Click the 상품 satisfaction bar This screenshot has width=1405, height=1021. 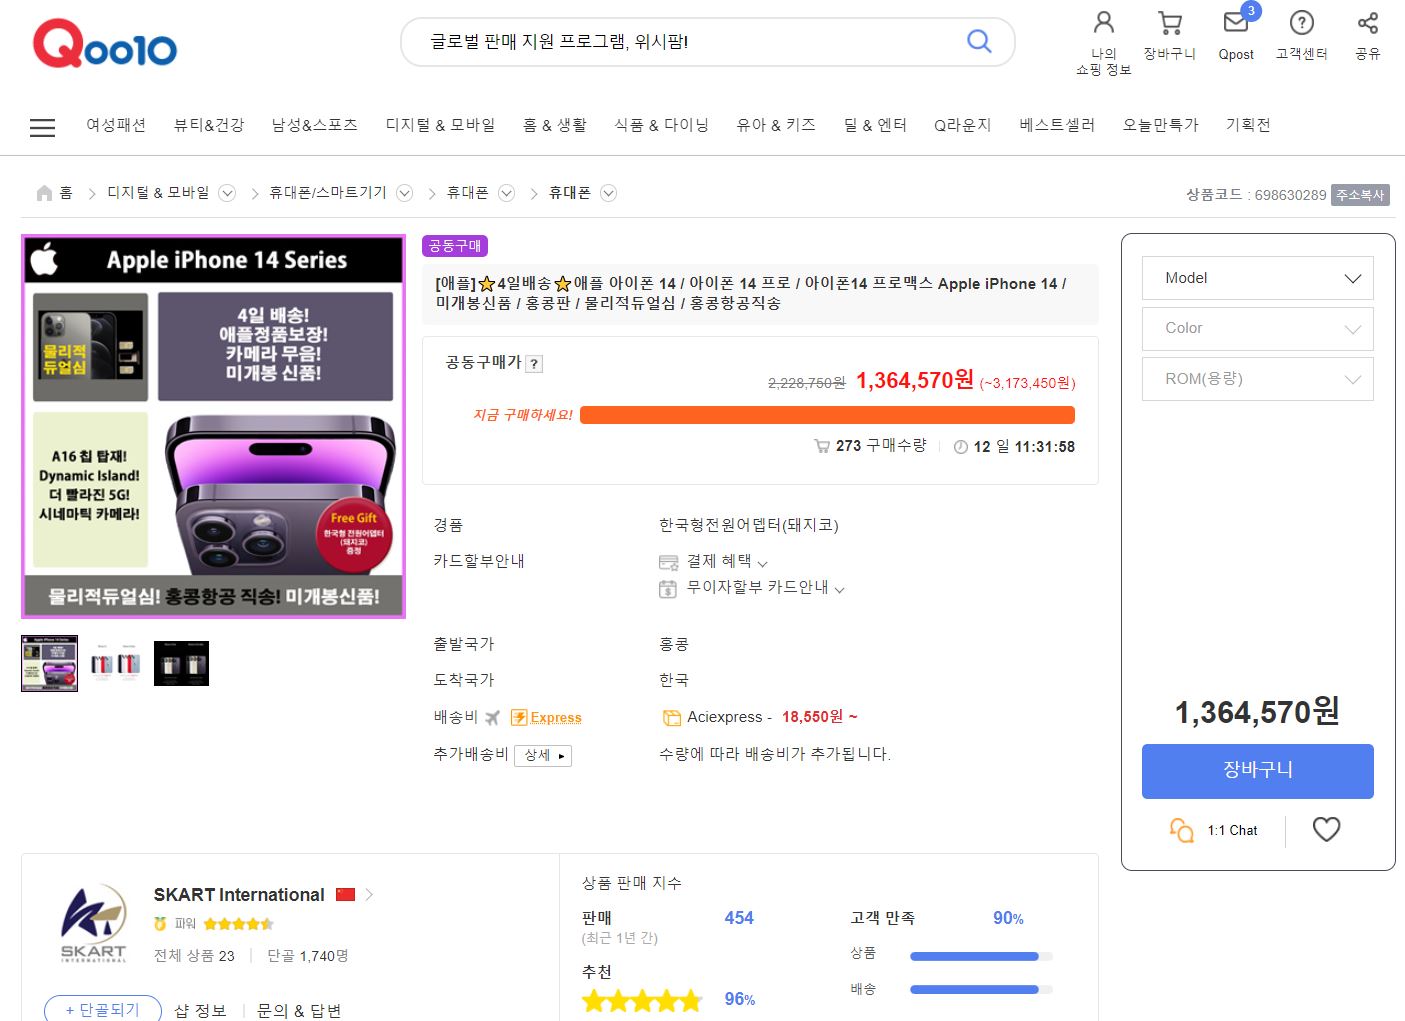pos(981,956)
